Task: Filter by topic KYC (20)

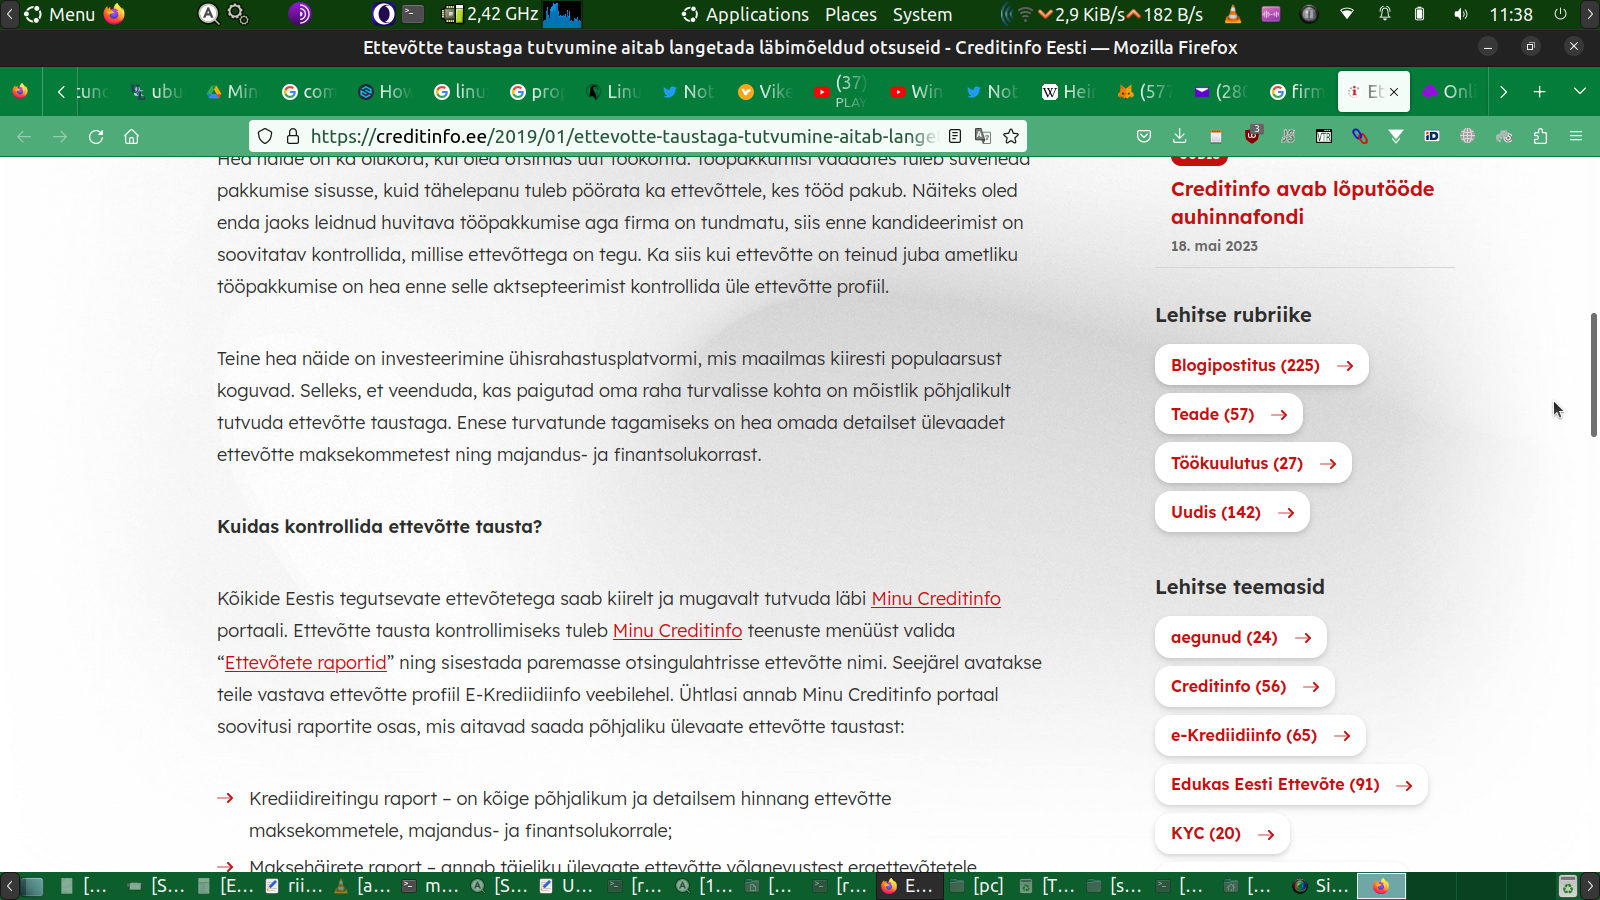Action: click(1222, 833)
